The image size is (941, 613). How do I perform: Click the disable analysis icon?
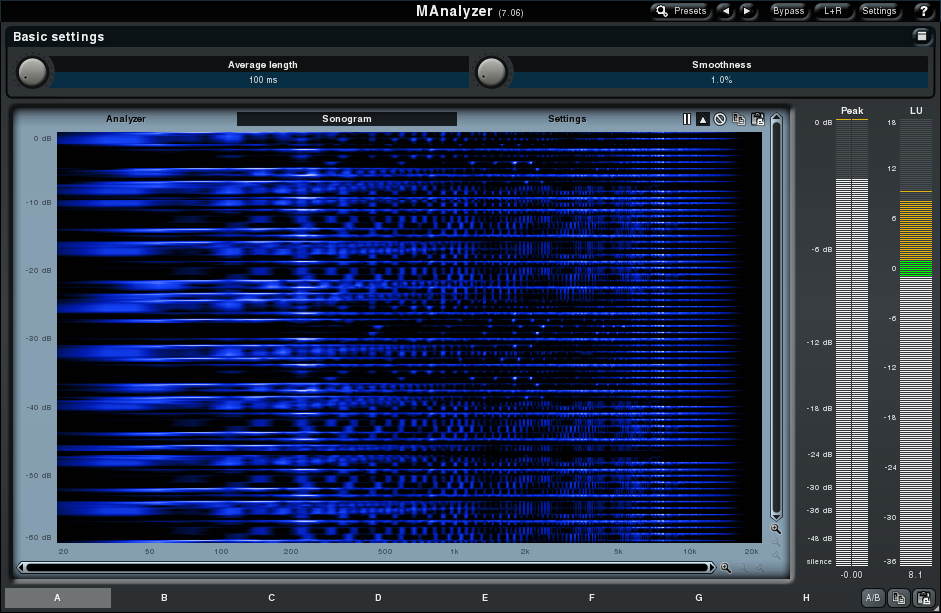(x=721, y=119)
